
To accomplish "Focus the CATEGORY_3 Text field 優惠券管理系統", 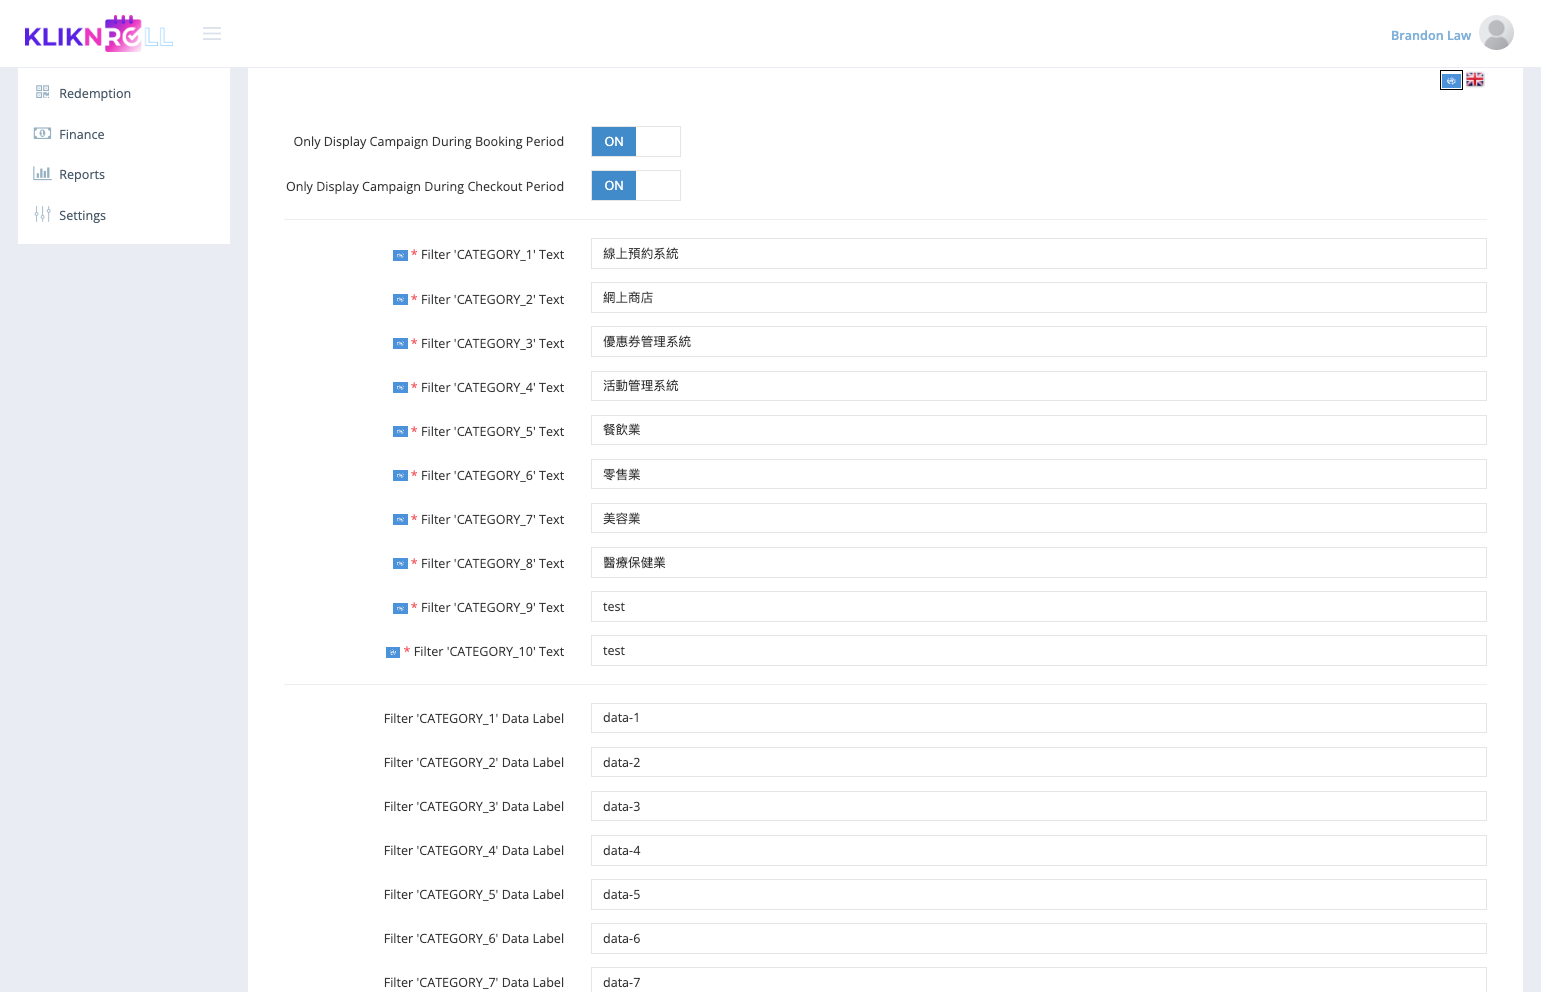I will (1038, 342).
